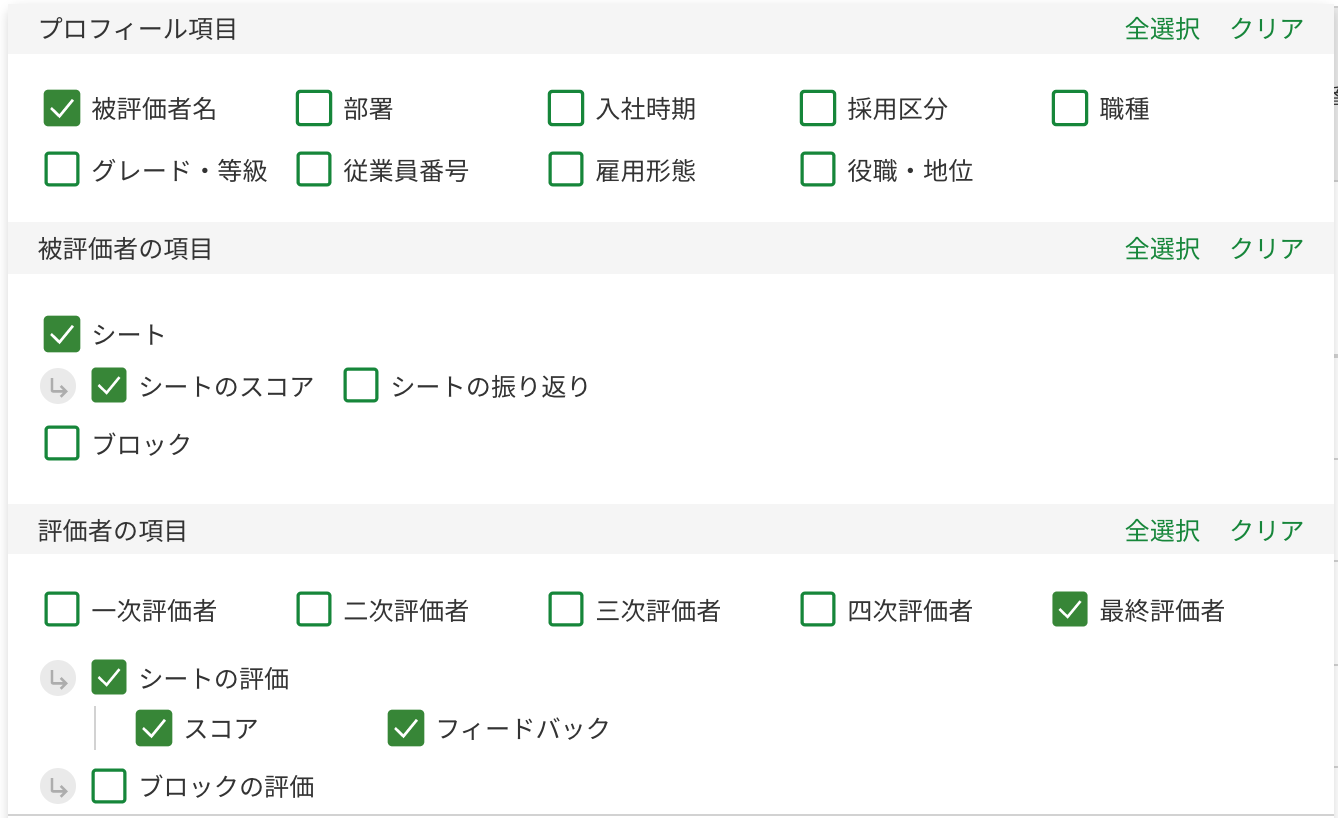Click 全選択 in the プロフィール項目 section
This screenshot has width=1338, height=818.
click(x=1161, y=29)
